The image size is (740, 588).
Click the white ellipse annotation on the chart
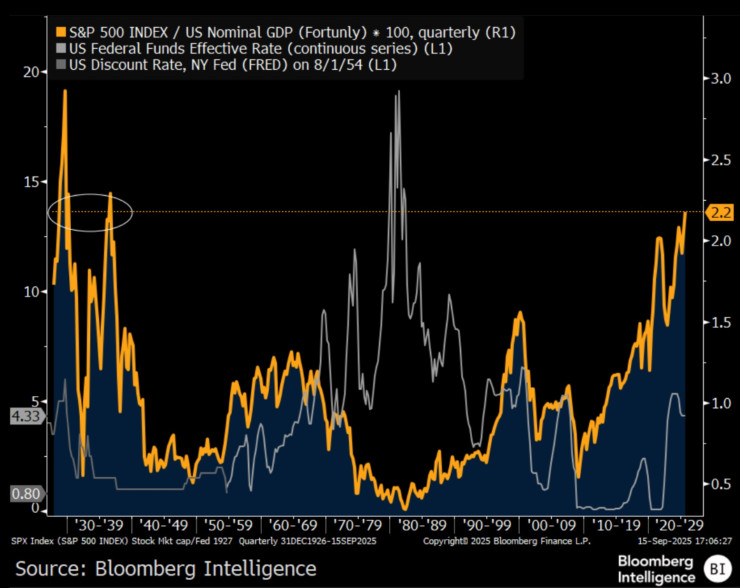click(x=91, y=212)
